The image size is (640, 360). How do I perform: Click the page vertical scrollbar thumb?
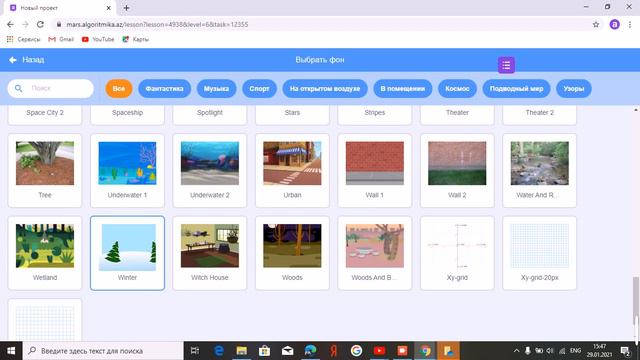(636, 302)
